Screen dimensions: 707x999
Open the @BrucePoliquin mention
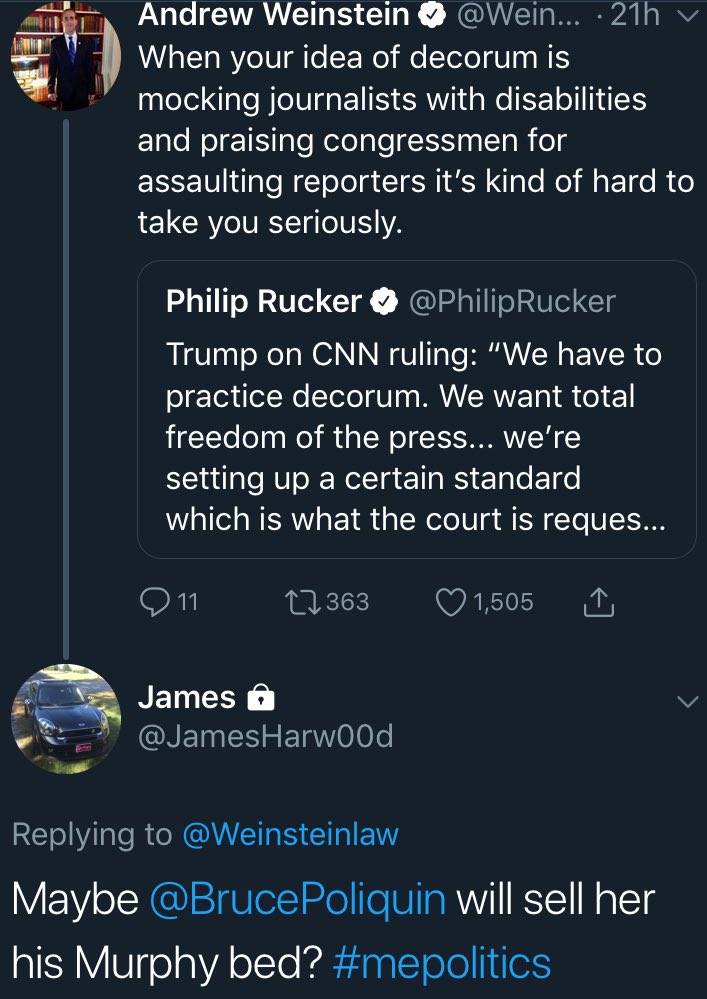pyautogui.click(x=297, y=900)
